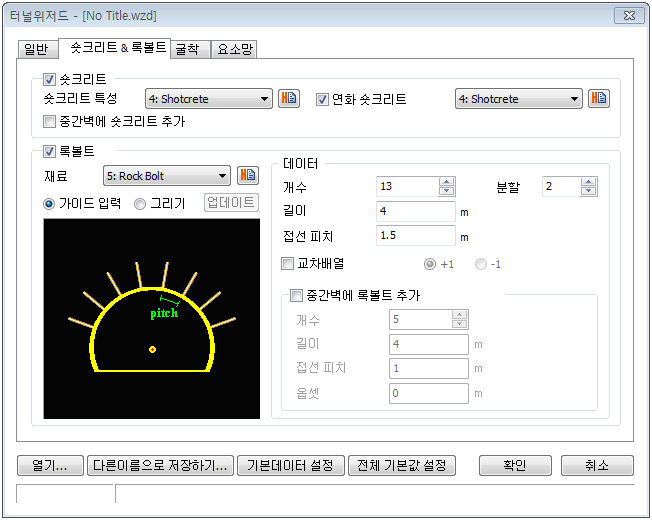Confirm with the 확인 button

click(515, 465)
